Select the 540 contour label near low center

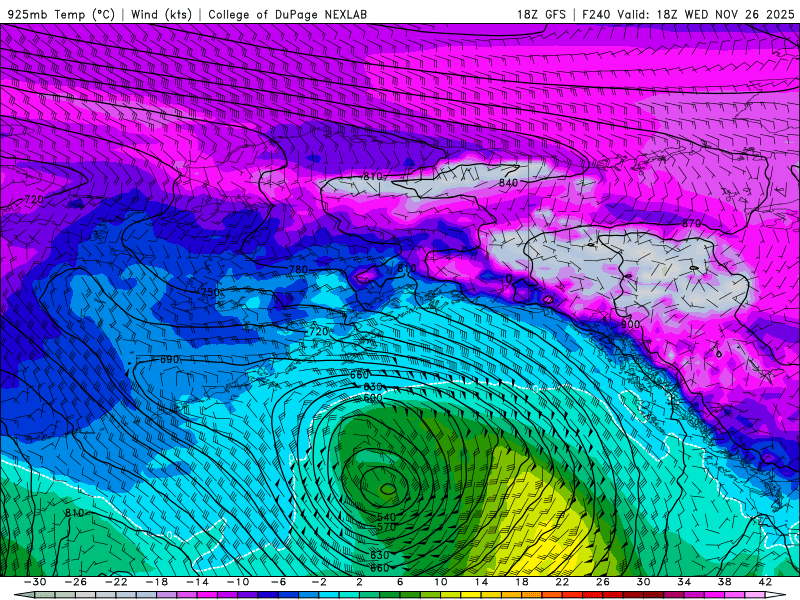(x=386, y=517)
